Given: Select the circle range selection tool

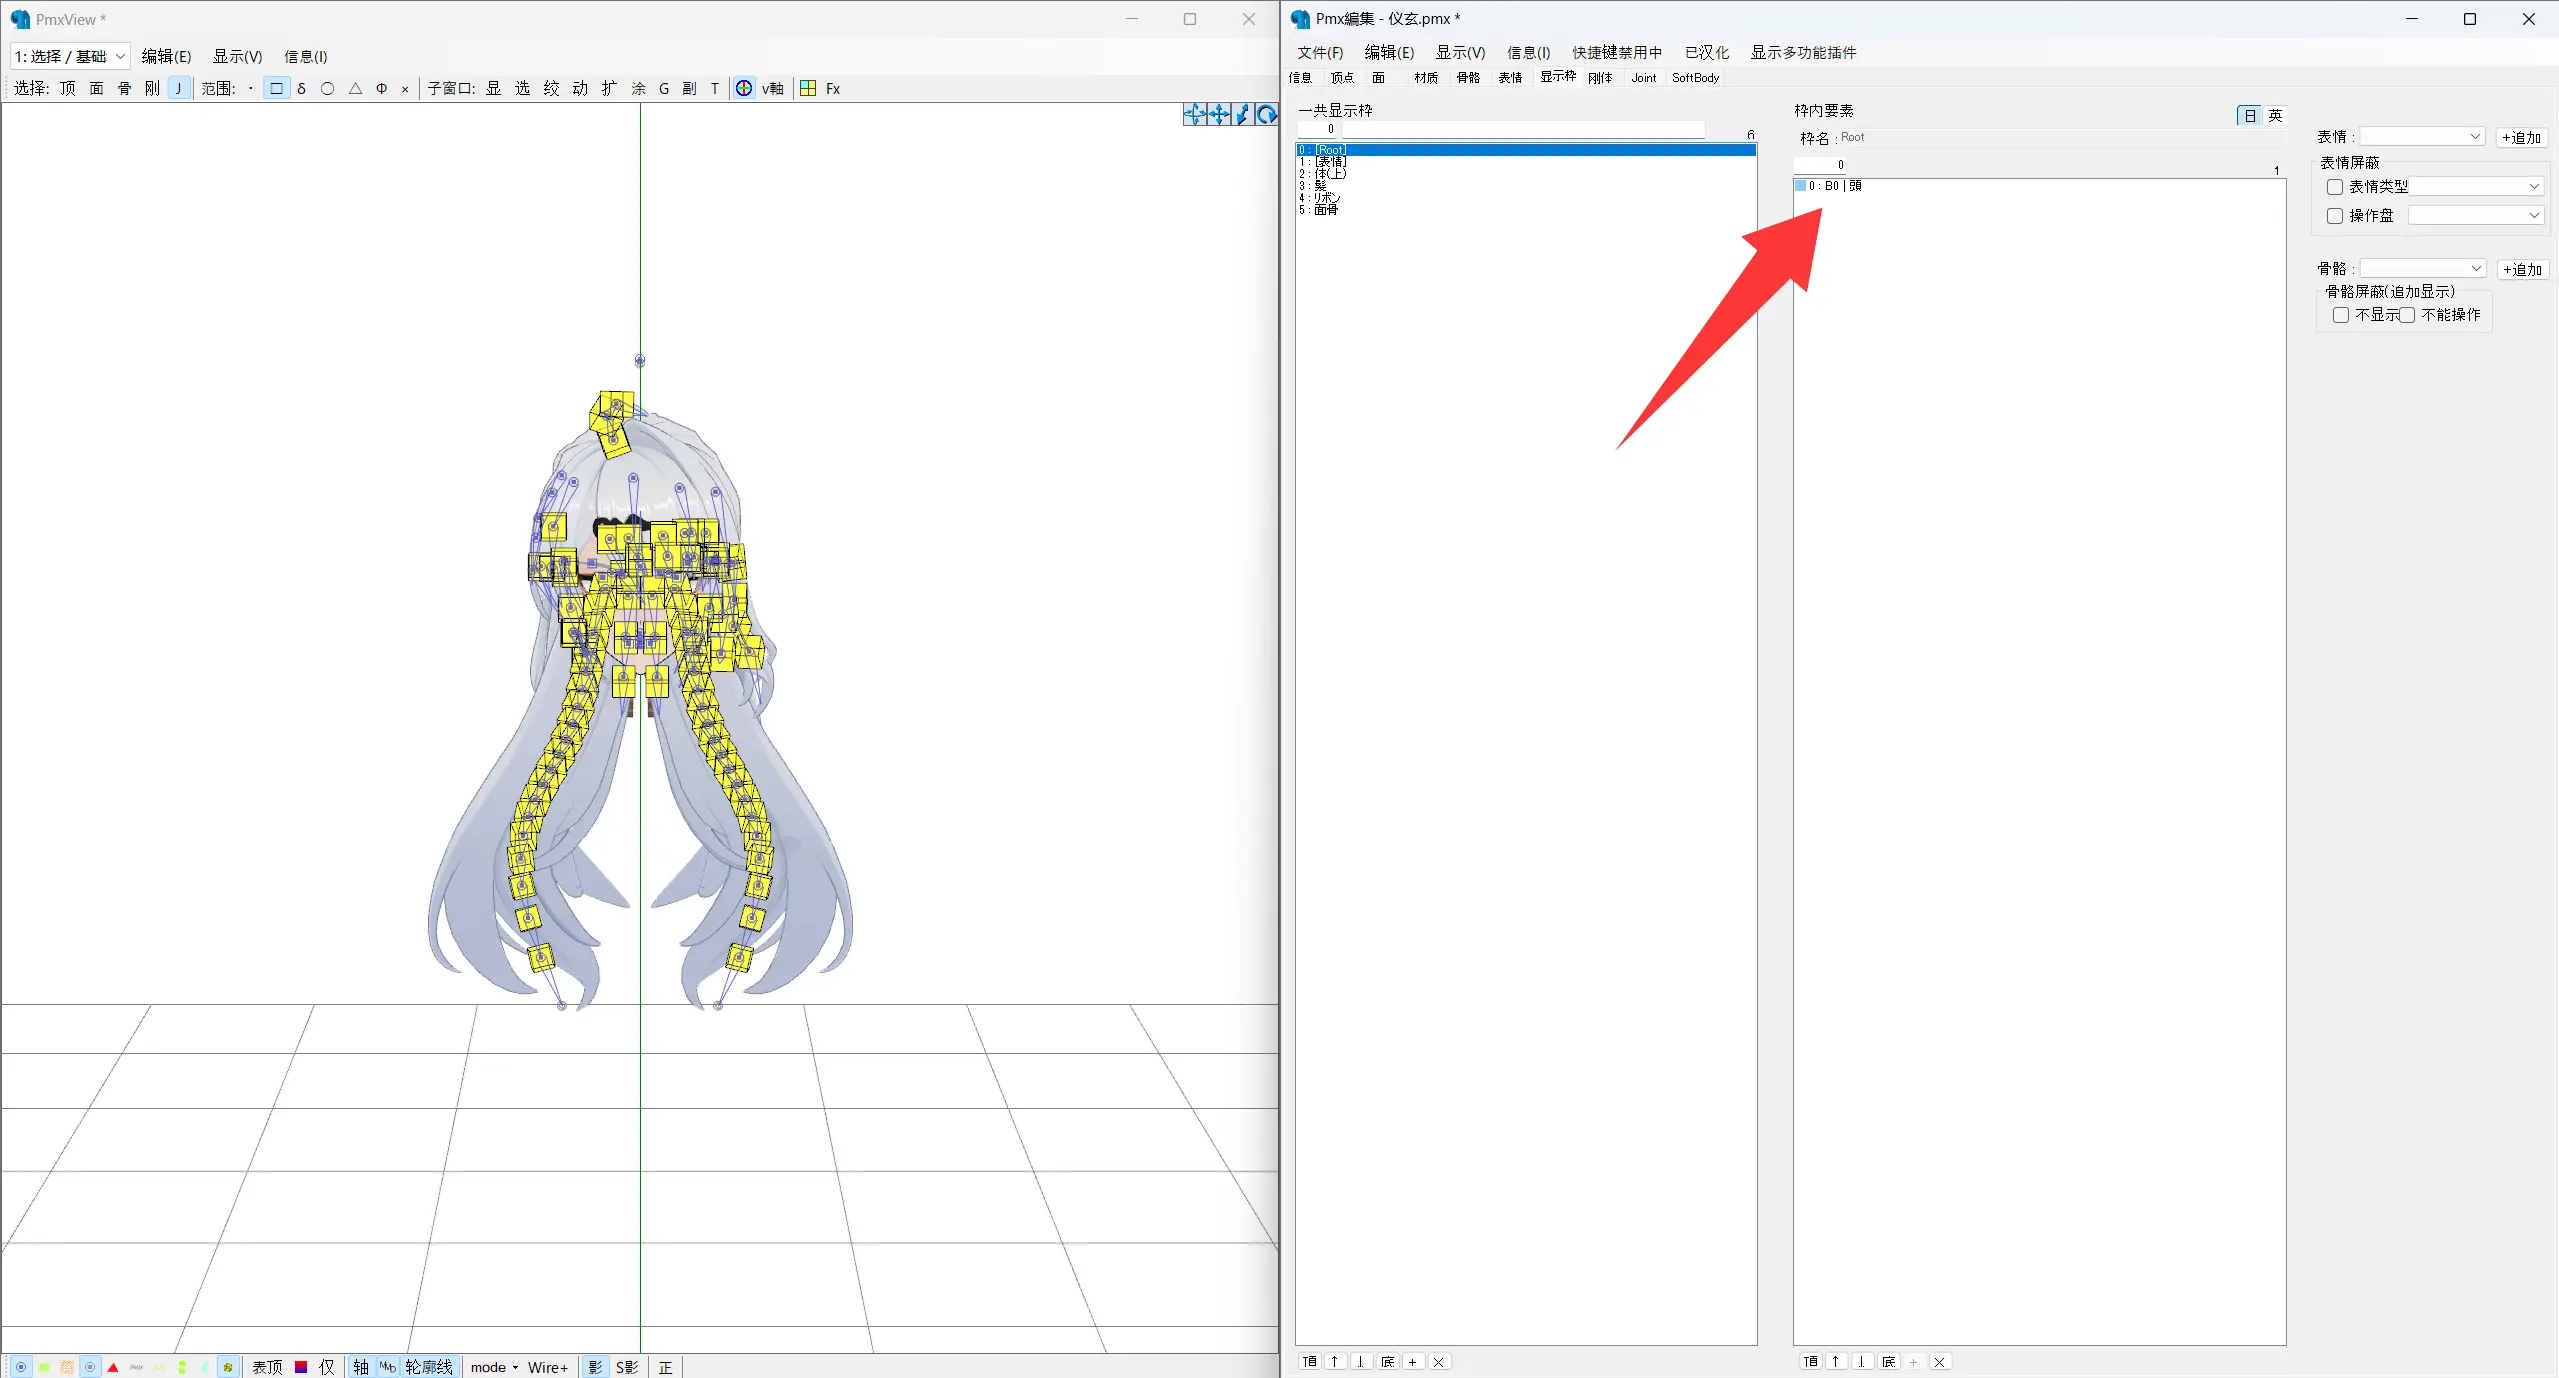Looking at the screenshot, I should tap(327, 88).
